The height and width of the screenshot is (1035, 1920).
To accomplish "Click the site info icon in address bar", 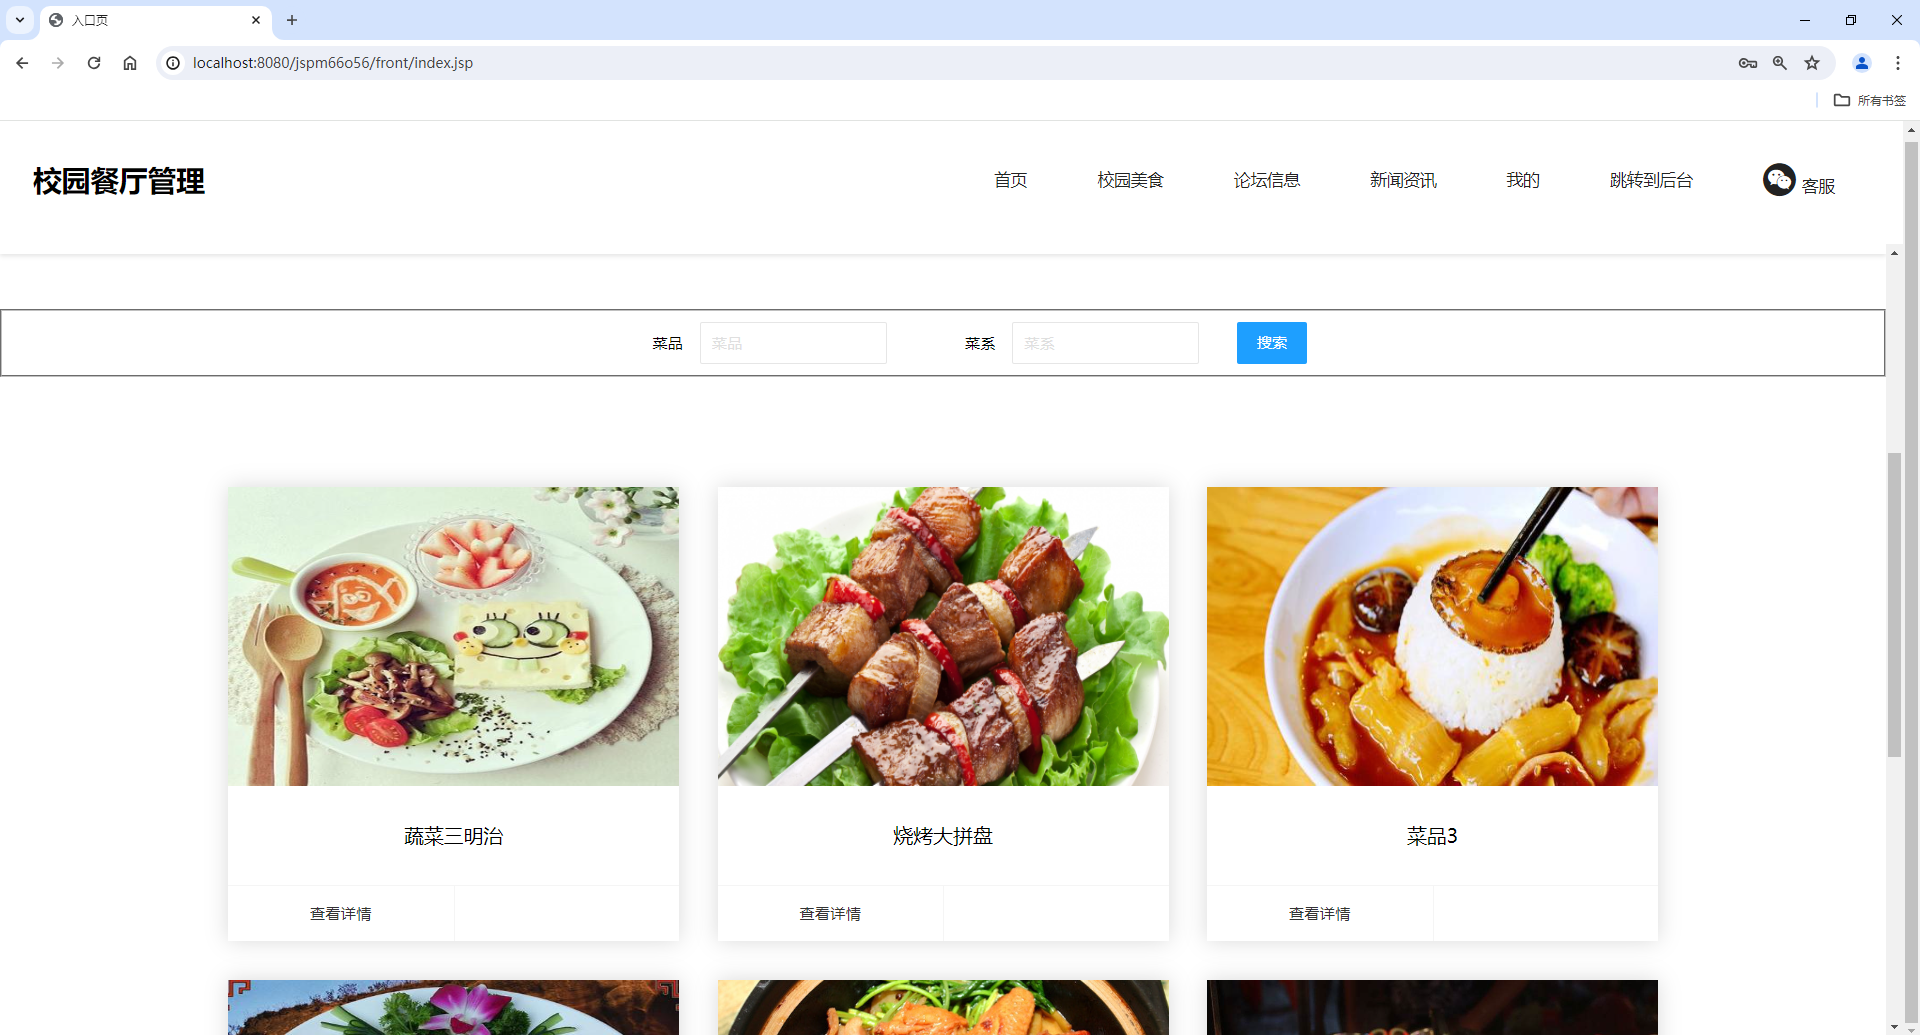I will (173, 62).
